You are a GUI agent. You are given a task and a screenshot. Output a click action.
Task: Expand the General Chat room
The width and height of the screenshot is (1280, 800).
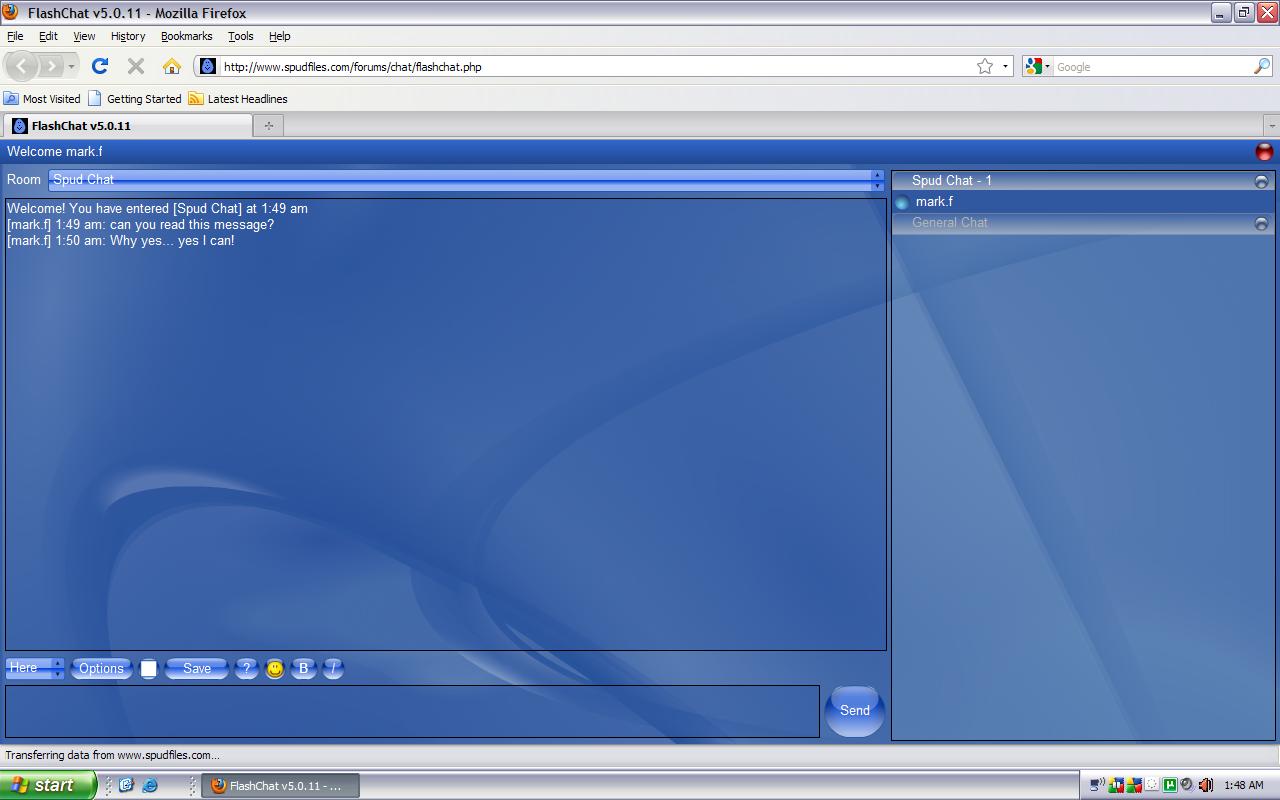click(1261, 223)
